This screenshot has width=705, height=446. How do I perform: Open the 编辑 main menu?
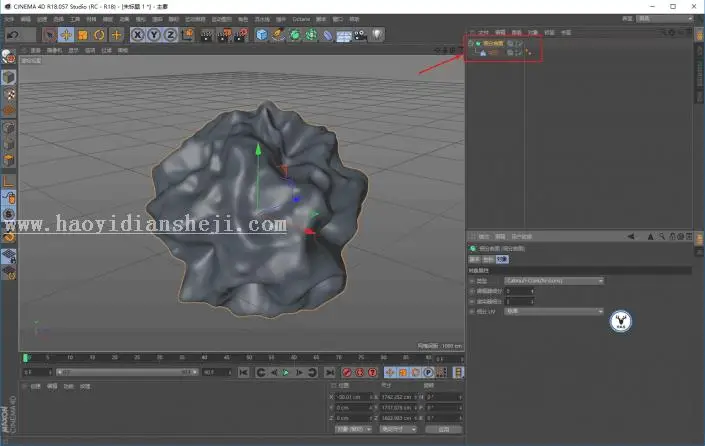pyautogui.click(x=26, y=19)
